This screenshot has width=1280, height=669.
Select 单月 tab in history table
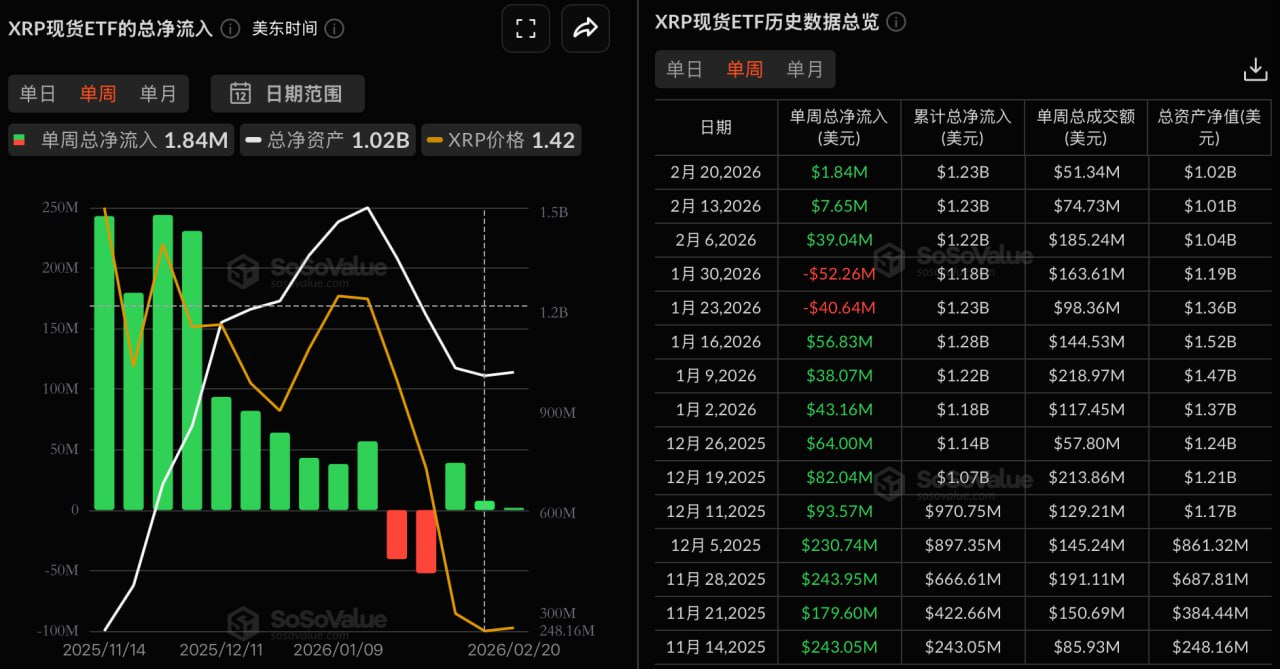805,69
